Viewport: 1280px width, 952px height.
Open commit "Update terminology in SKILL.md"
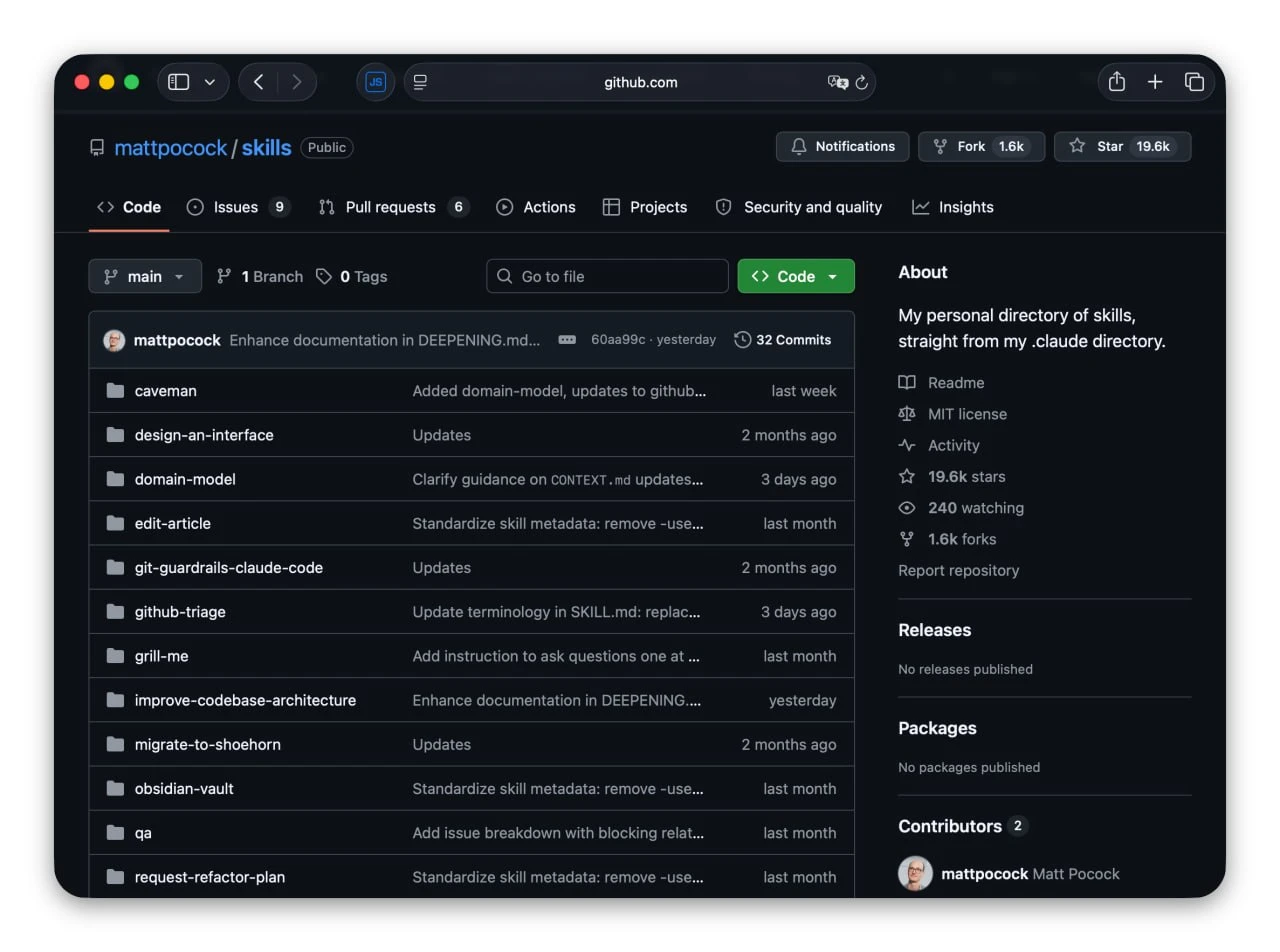[x=557, y=612]
